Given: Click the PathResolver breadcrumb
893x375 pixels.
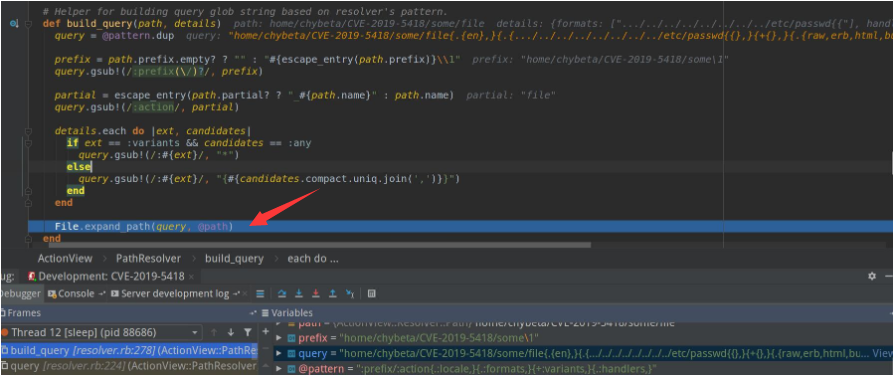Looking at the screenshot, I should pyautogui.click(x=148, y=258).
